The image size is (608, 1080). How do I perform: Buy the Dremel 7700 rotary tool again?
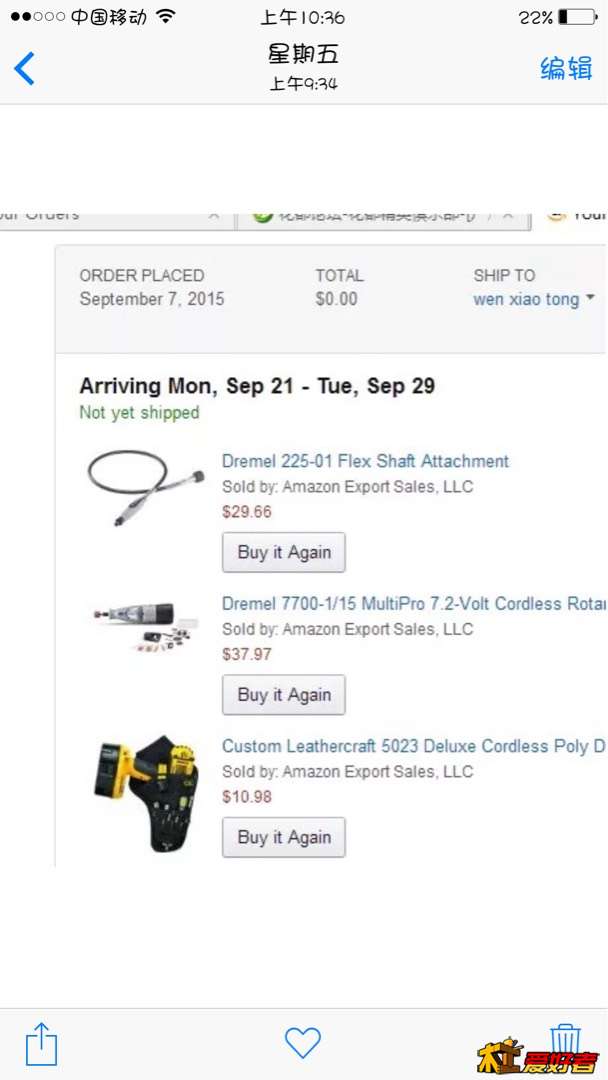284,695
